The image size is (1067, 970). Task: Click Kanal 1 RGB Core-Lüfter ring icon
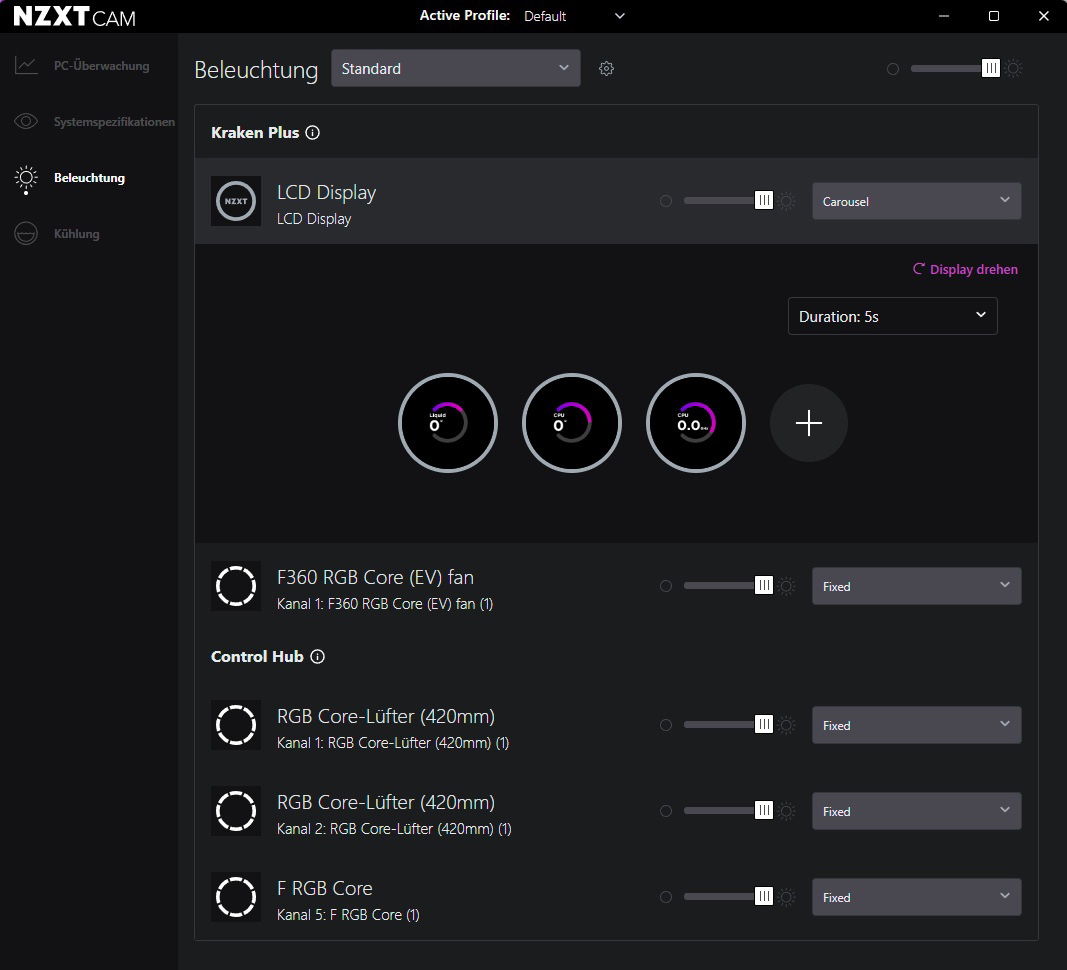pyautogui.click(x=235, y=725)
